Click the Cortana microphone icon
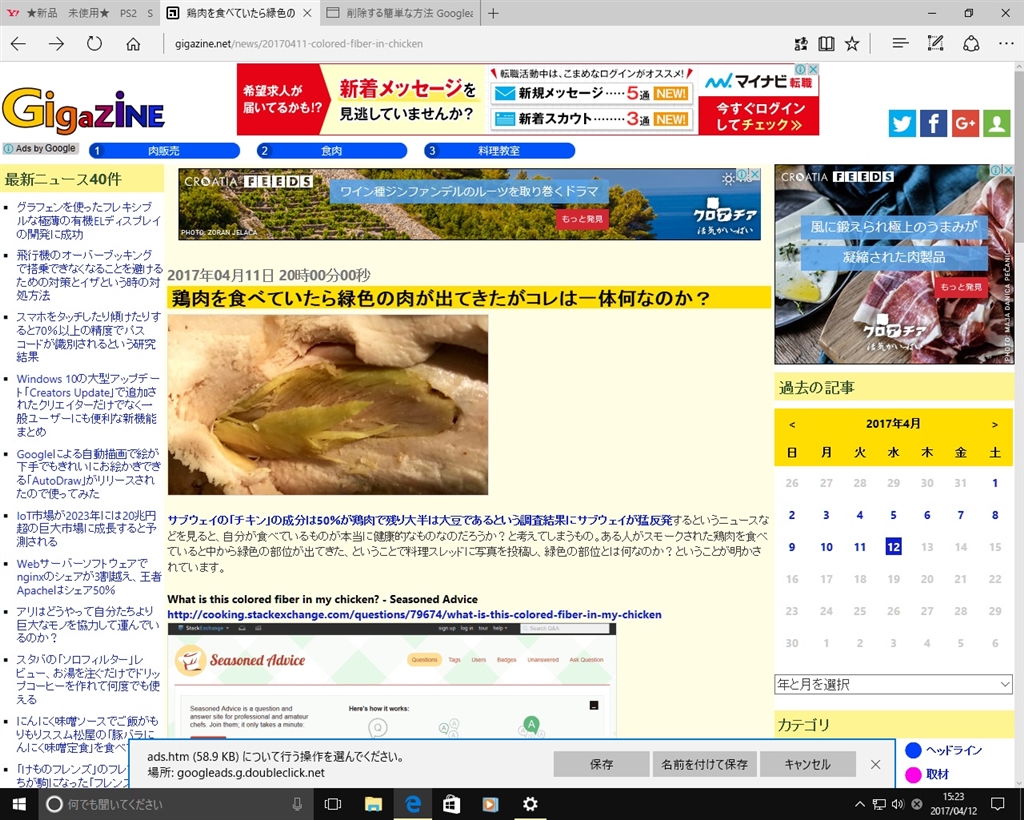This screenshot has height=820, width=1024. pyautogui.click(x=297, y=804)
